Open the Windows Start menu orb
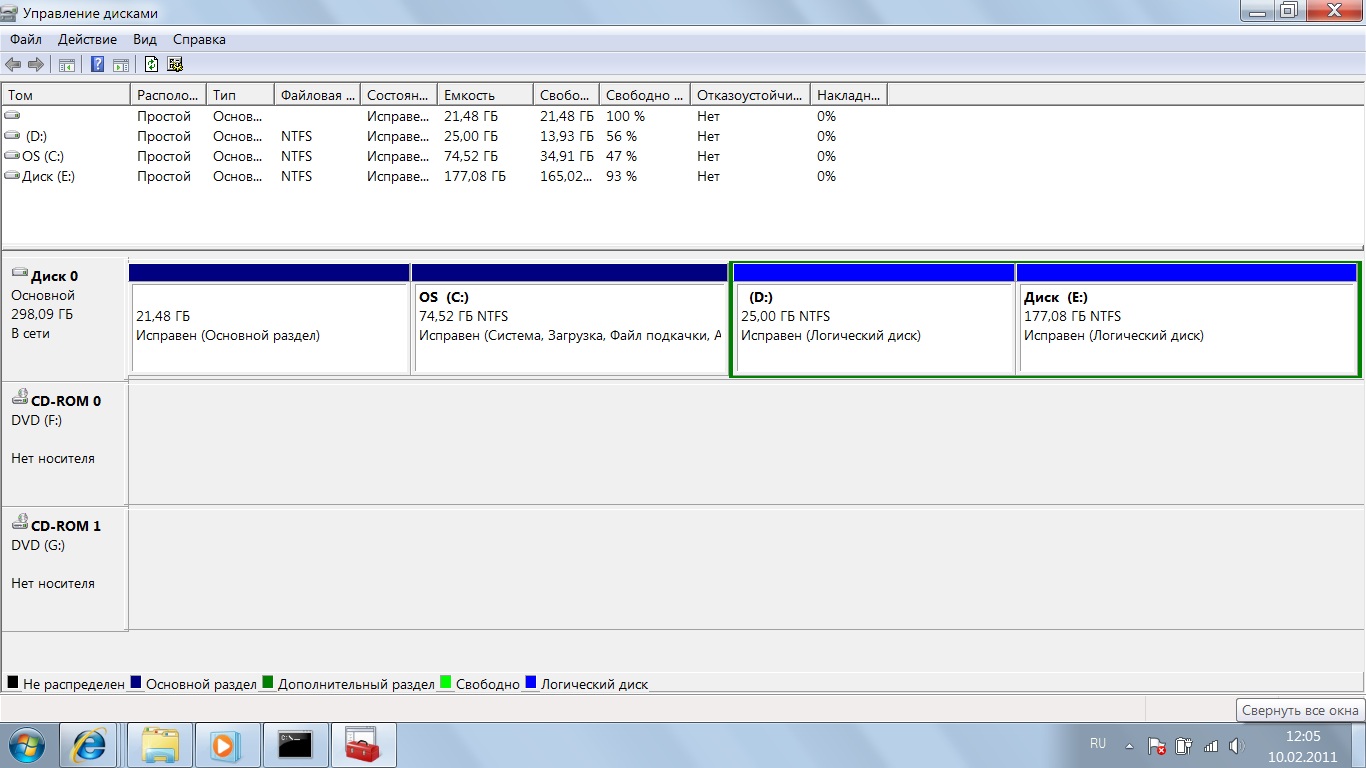Screen dimensions: 1366x768 [27, 745]
